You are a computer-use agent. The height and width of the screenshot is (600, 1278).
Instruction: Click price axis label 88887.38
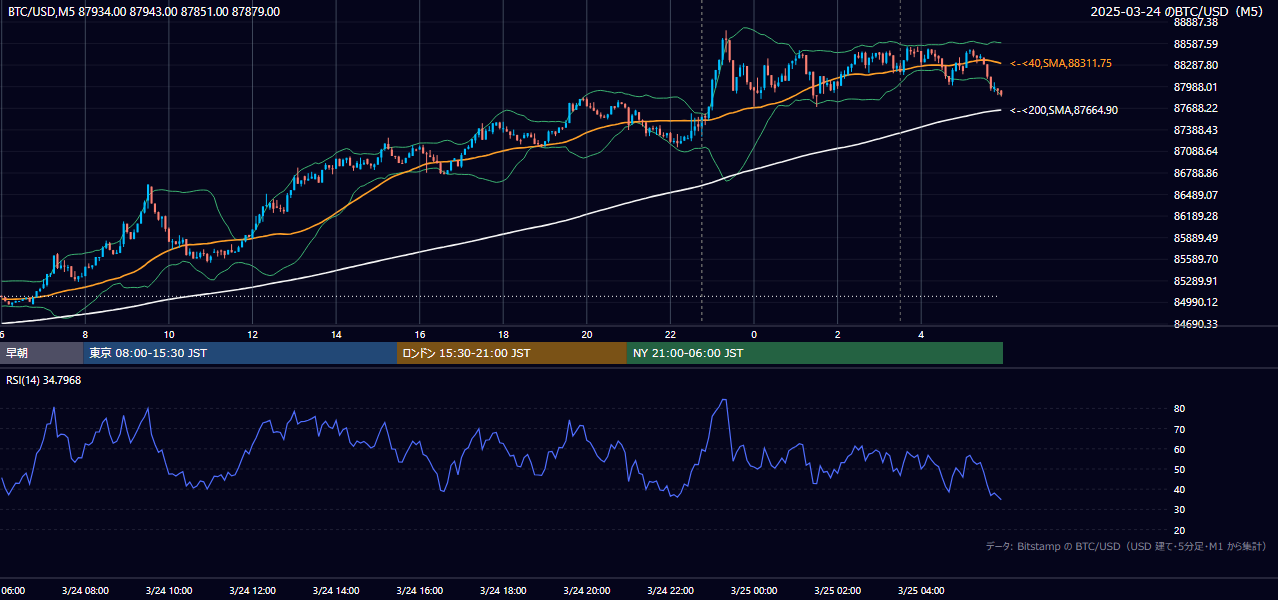[1196, 22]
